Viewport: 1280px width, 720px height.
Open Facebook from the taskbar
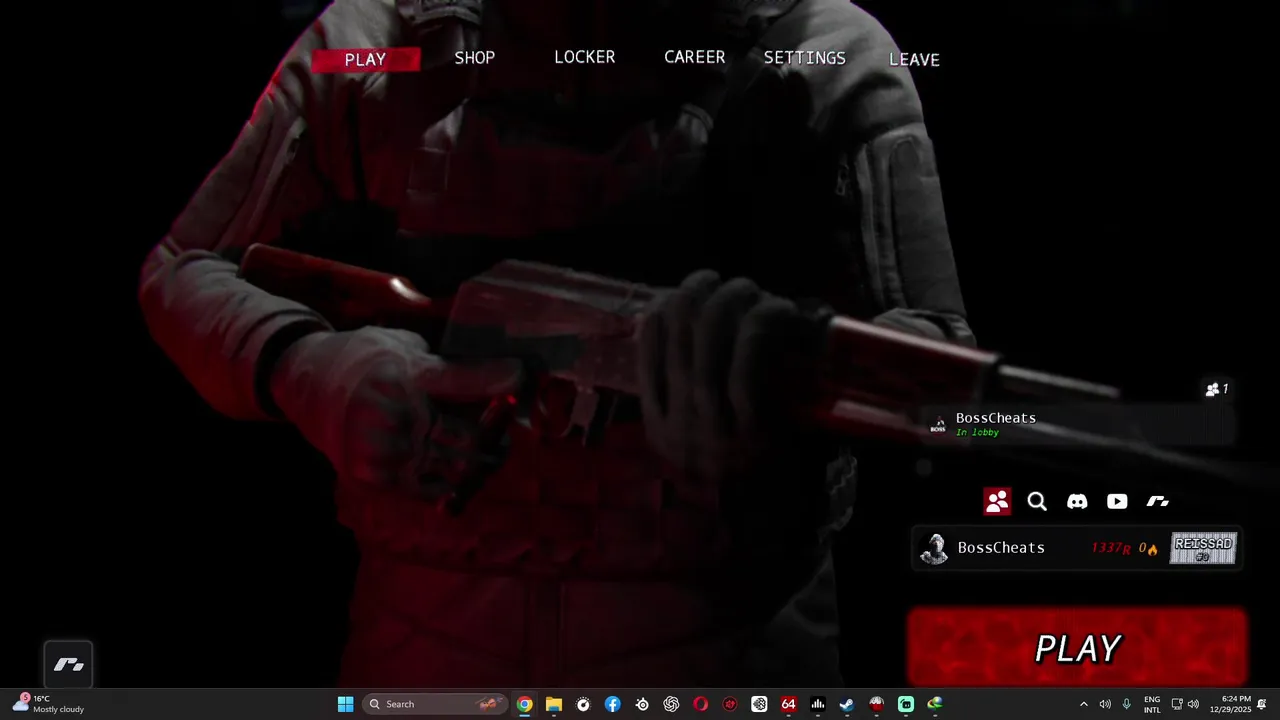(x=613, y=704)
